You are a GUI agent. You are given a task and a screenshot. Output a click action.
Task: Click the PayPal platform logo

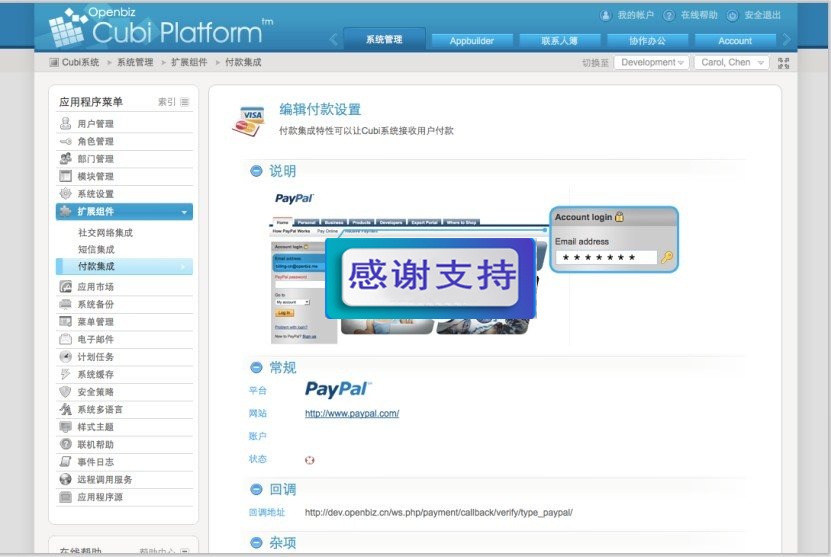[x=338, y=390]
